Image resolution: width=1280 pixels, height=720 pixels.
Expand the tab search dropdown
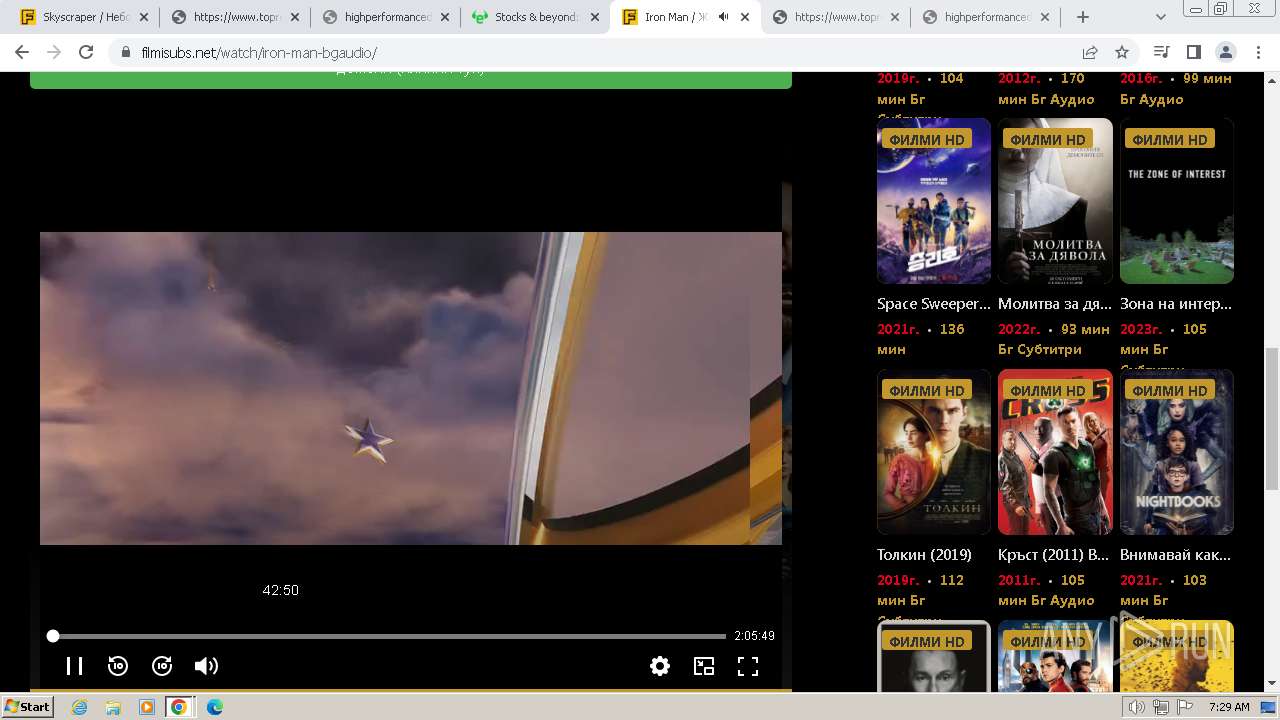point(1161,17)
